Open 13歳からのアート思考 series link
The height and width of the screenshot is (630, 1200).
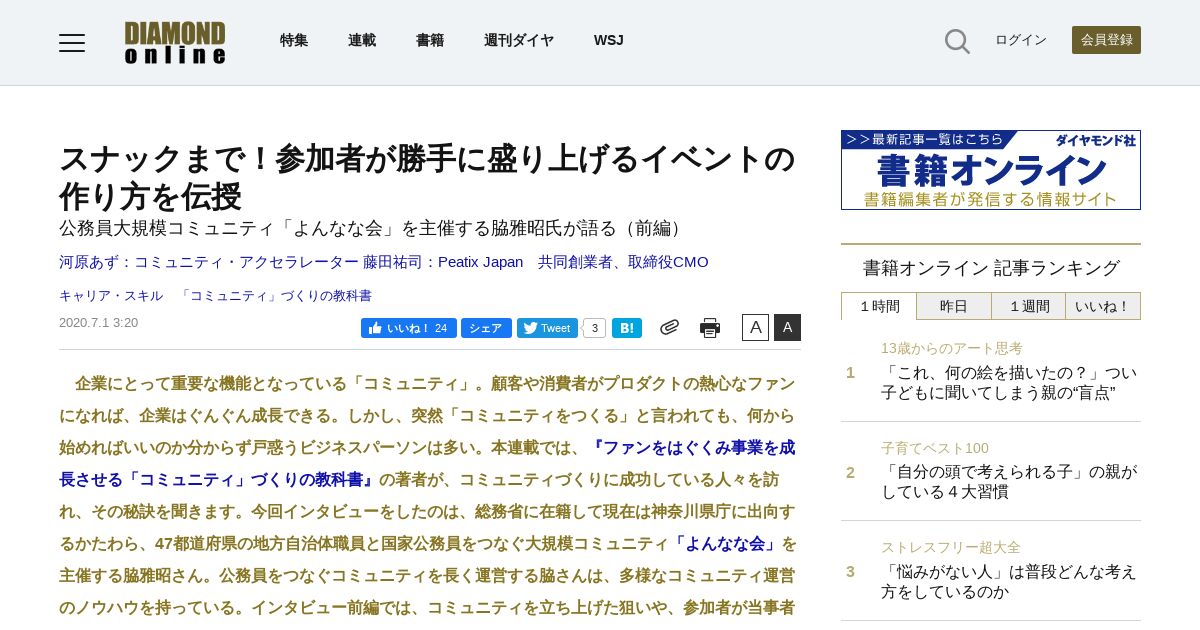coord(952,348)
